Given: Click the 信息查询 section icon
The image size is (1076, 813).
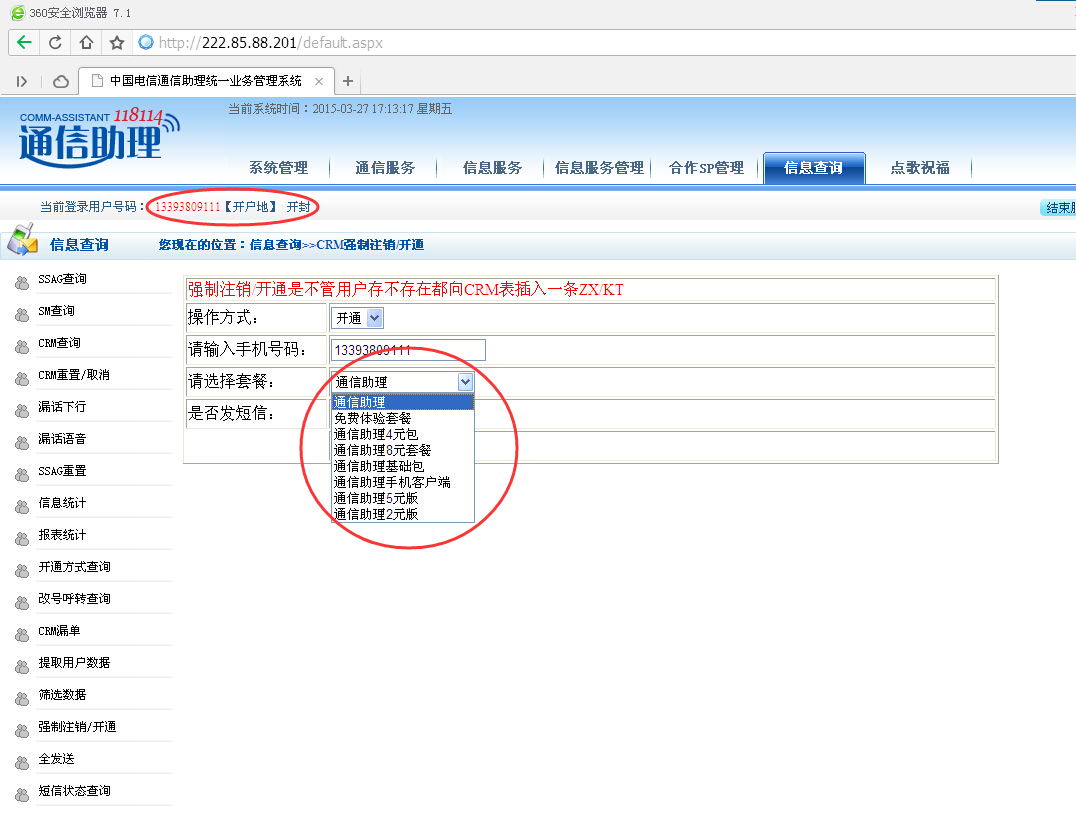Looking at the screenshot, I should [x=23, y=240].
